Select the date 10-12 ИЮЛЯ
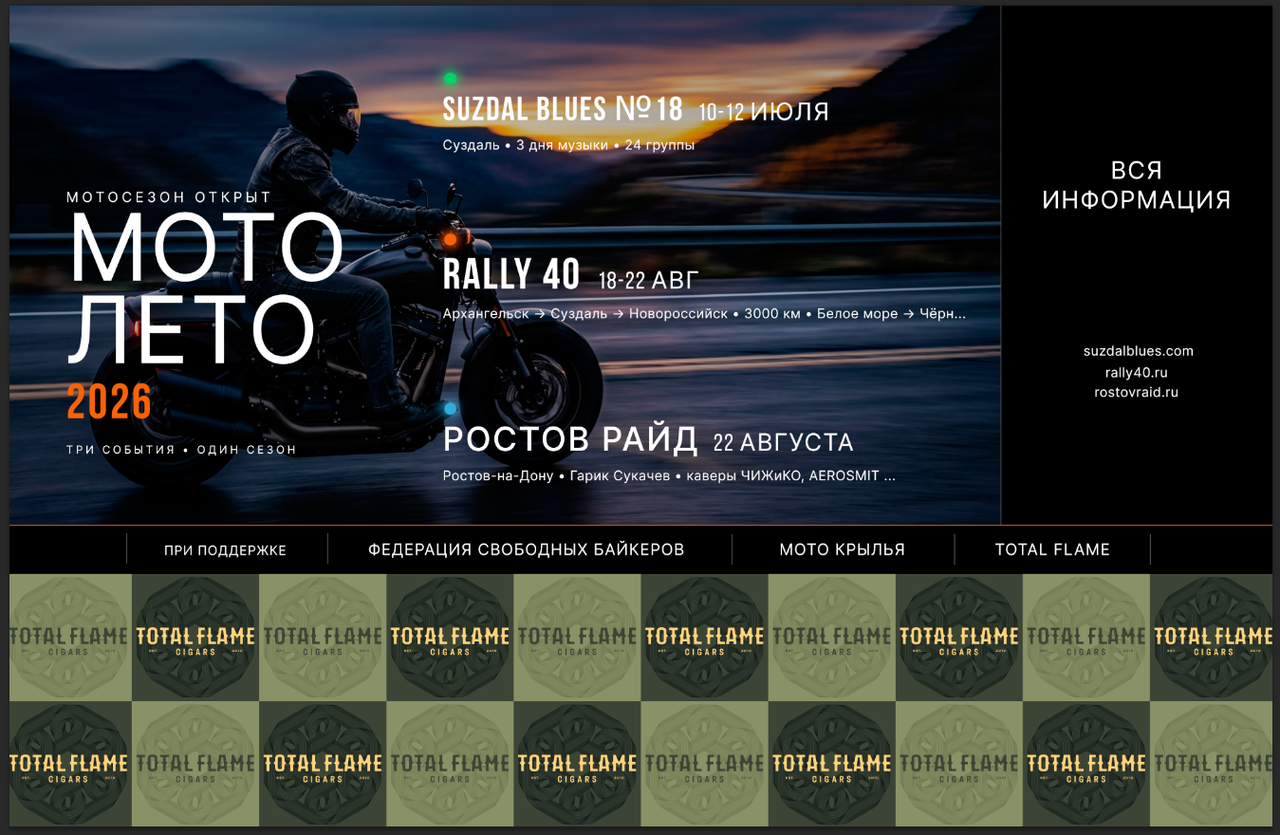Screen dimensions: 1280x835 (x=764, y=112)
